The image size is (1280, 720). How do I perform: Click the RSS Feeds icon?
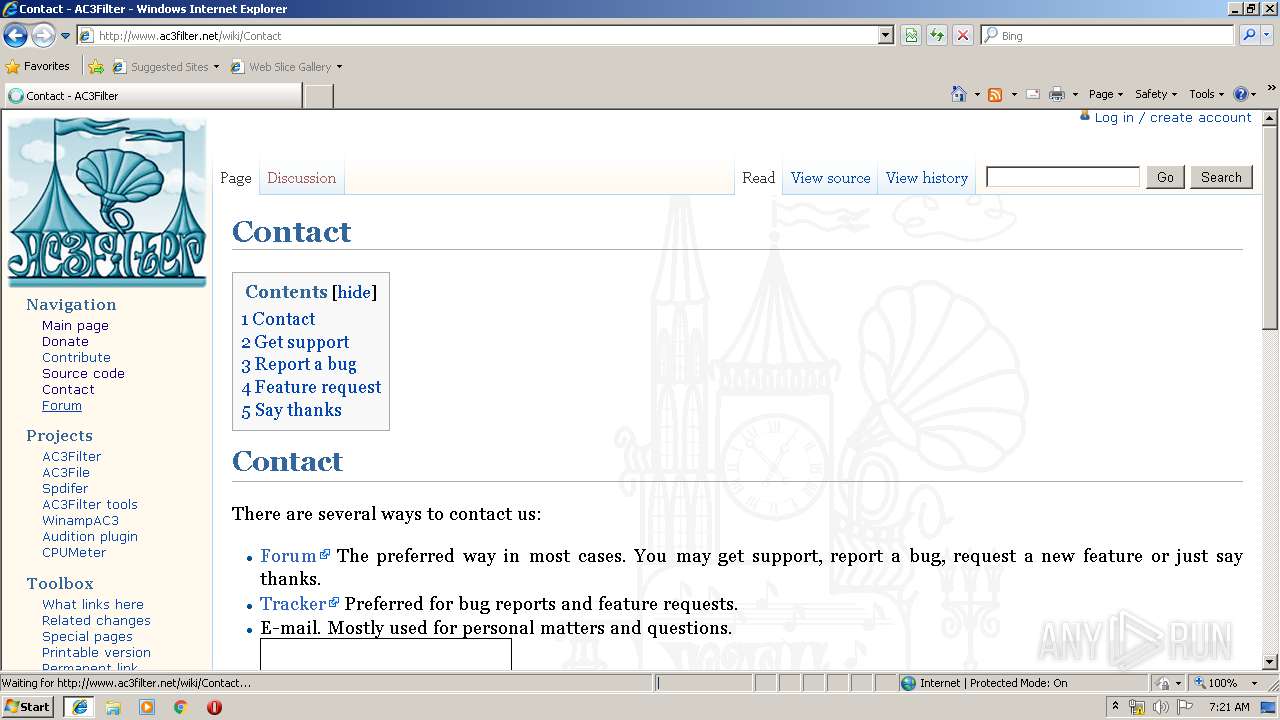(x=995, y=94)
